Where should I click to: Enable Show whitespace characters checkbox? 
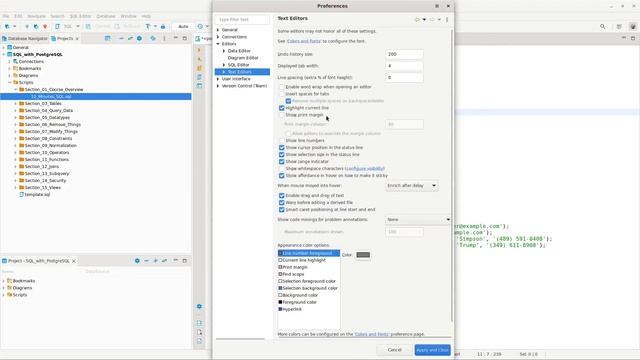click(x=282, y=169)
